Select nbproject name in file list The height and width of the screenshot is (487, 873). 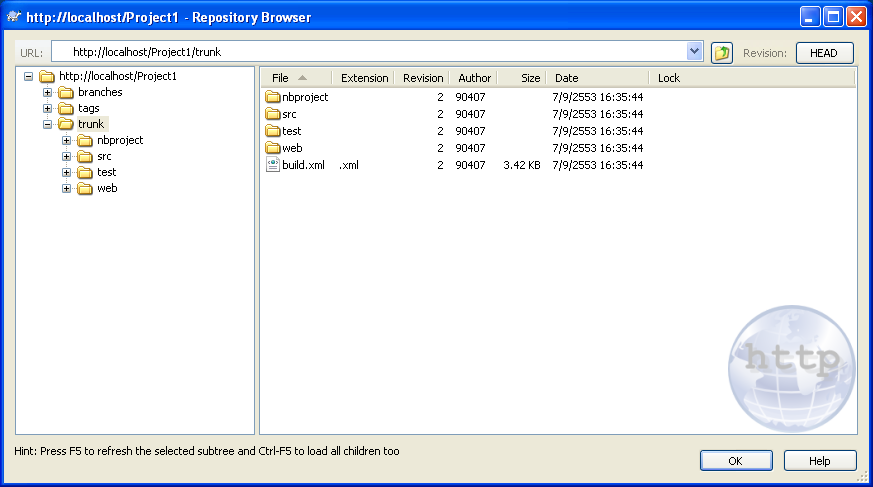tap(305, 97)
